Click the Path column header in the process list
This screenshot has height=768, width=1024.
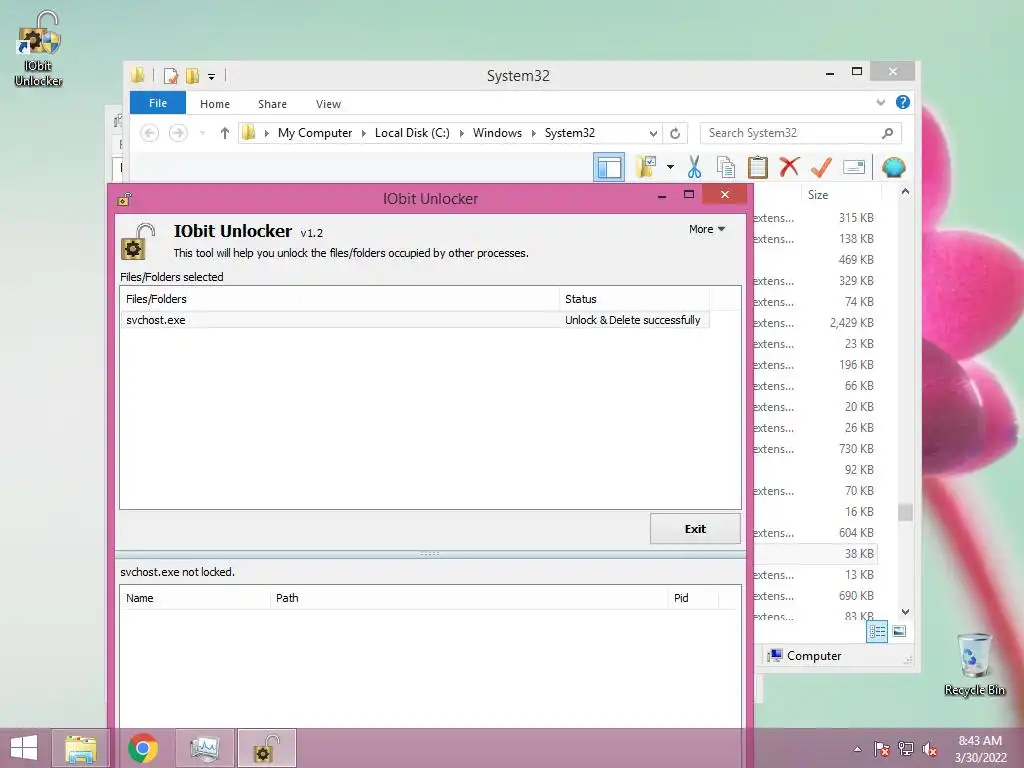point(469,598)
